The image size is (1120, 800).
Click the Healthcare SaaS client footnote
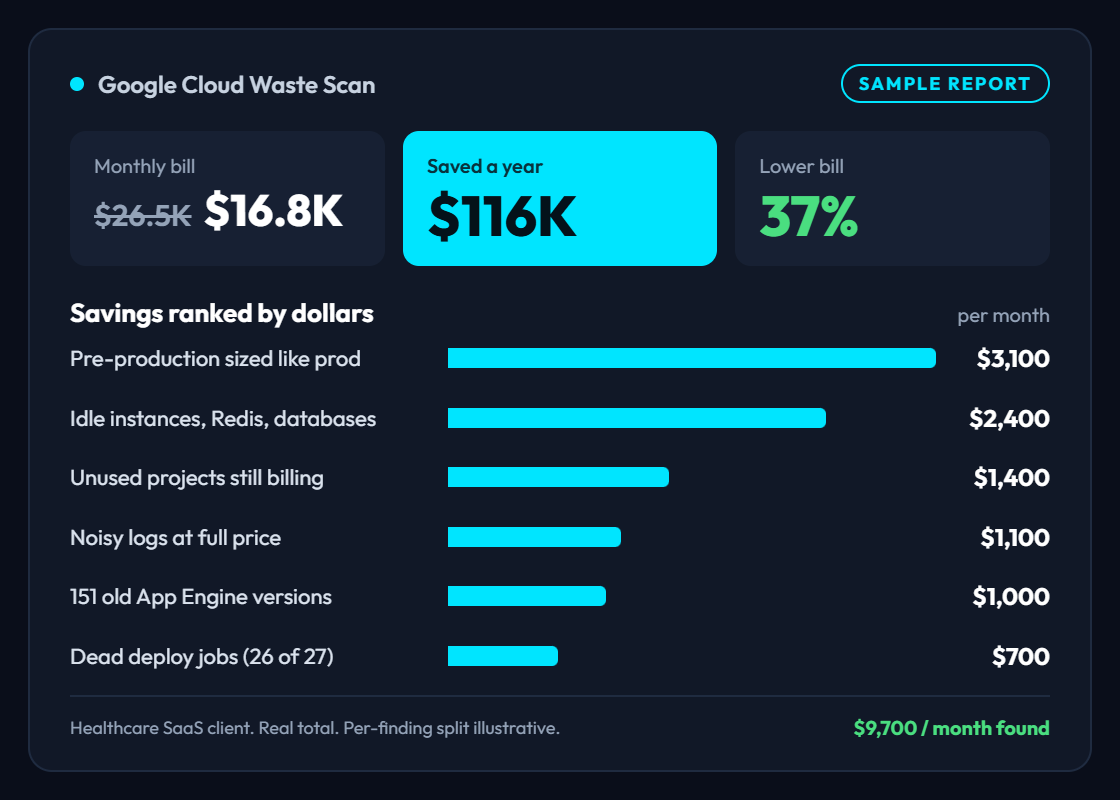pos(315,728)
